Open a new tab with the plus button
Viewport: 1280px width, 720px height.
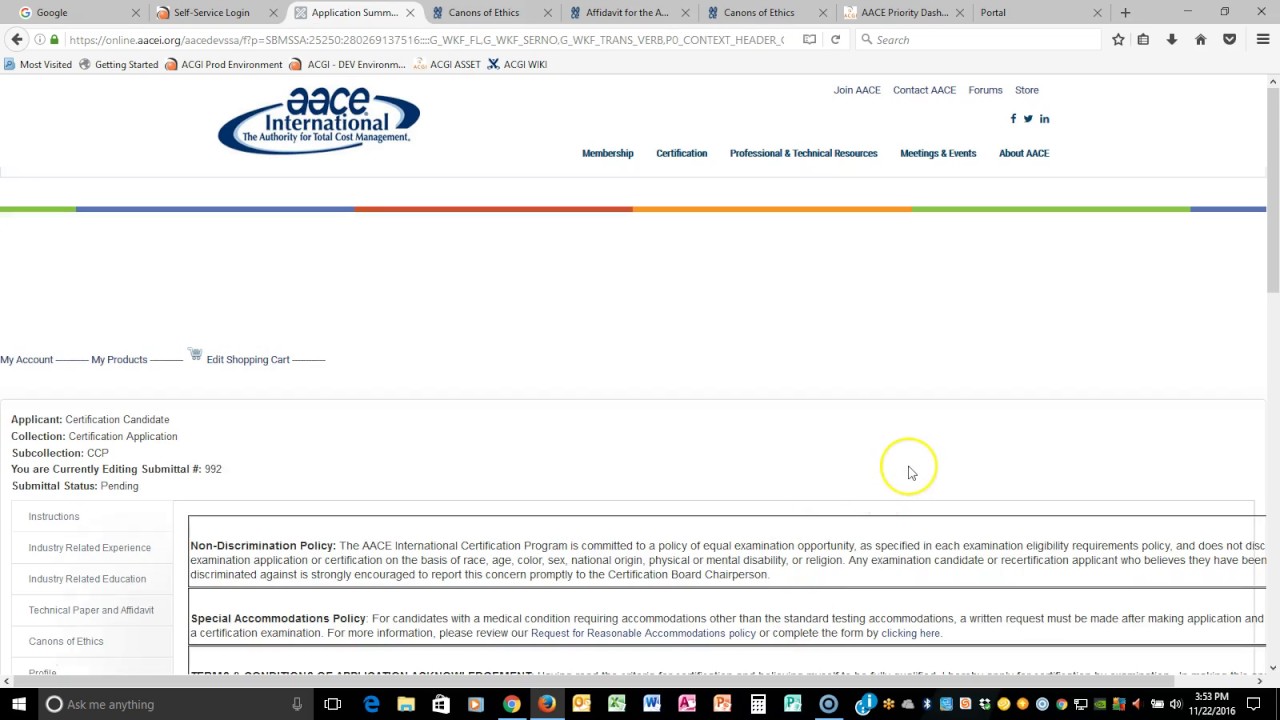[x=1125, y=12]
